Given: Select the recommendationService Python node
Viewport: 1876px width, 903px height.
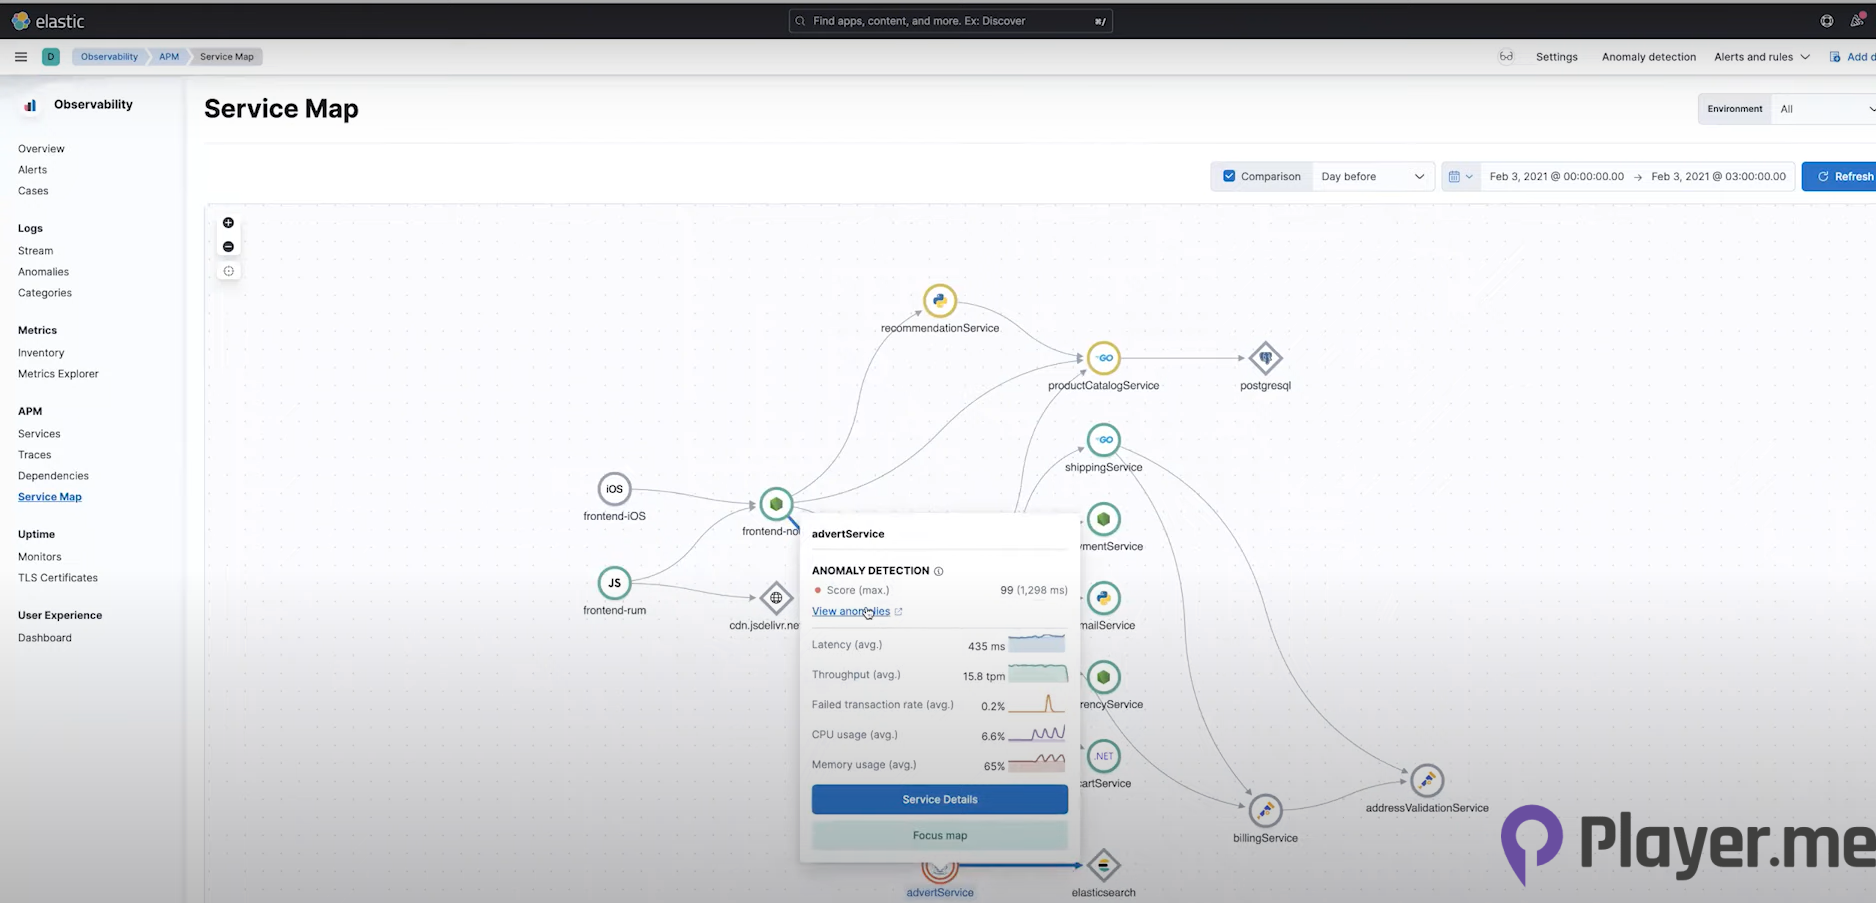Looking at the screenshot, I should [x=939, y=301].
